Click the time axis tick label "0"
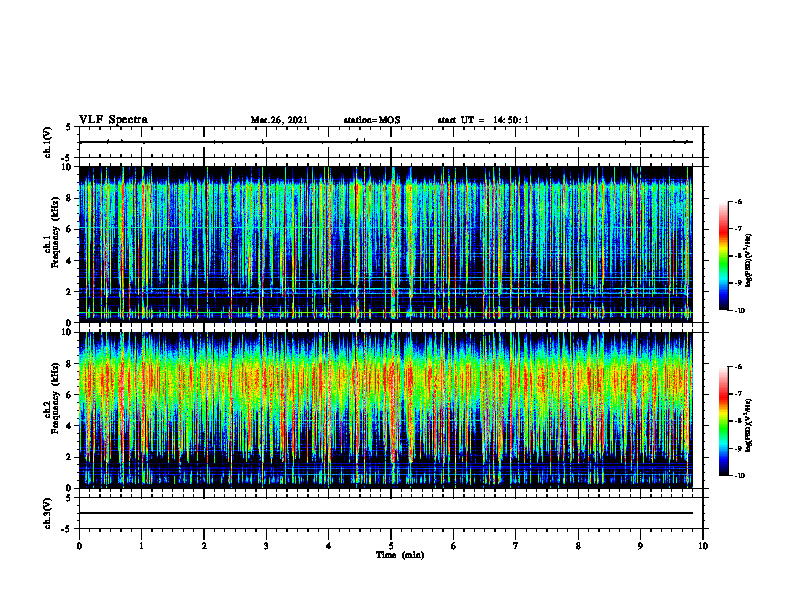This screenshot has width=792, height=612. pyautogui.click(x=79, y=546)
